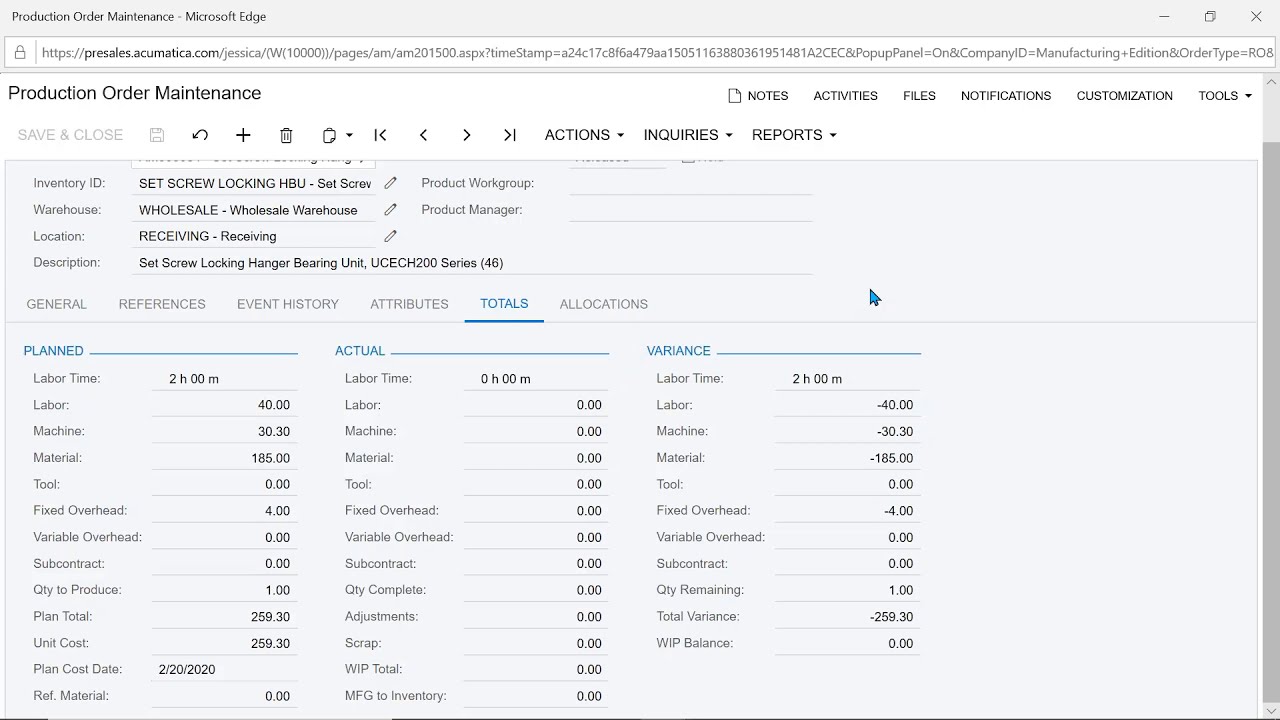Viewport: 1280px width, 720px height.
Task: Click the Notes document icon
Action: coord(735,96)
